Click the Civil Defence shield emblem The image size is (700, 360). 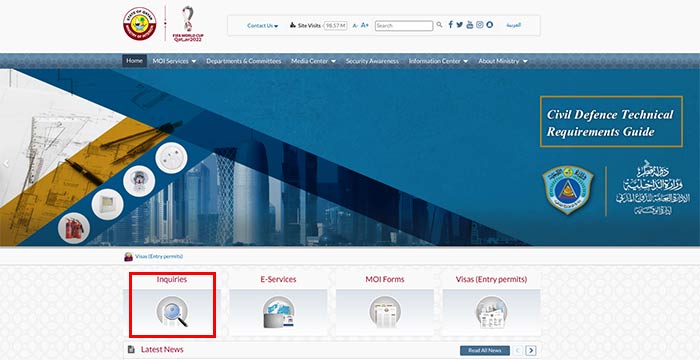[x=567, y=190]
